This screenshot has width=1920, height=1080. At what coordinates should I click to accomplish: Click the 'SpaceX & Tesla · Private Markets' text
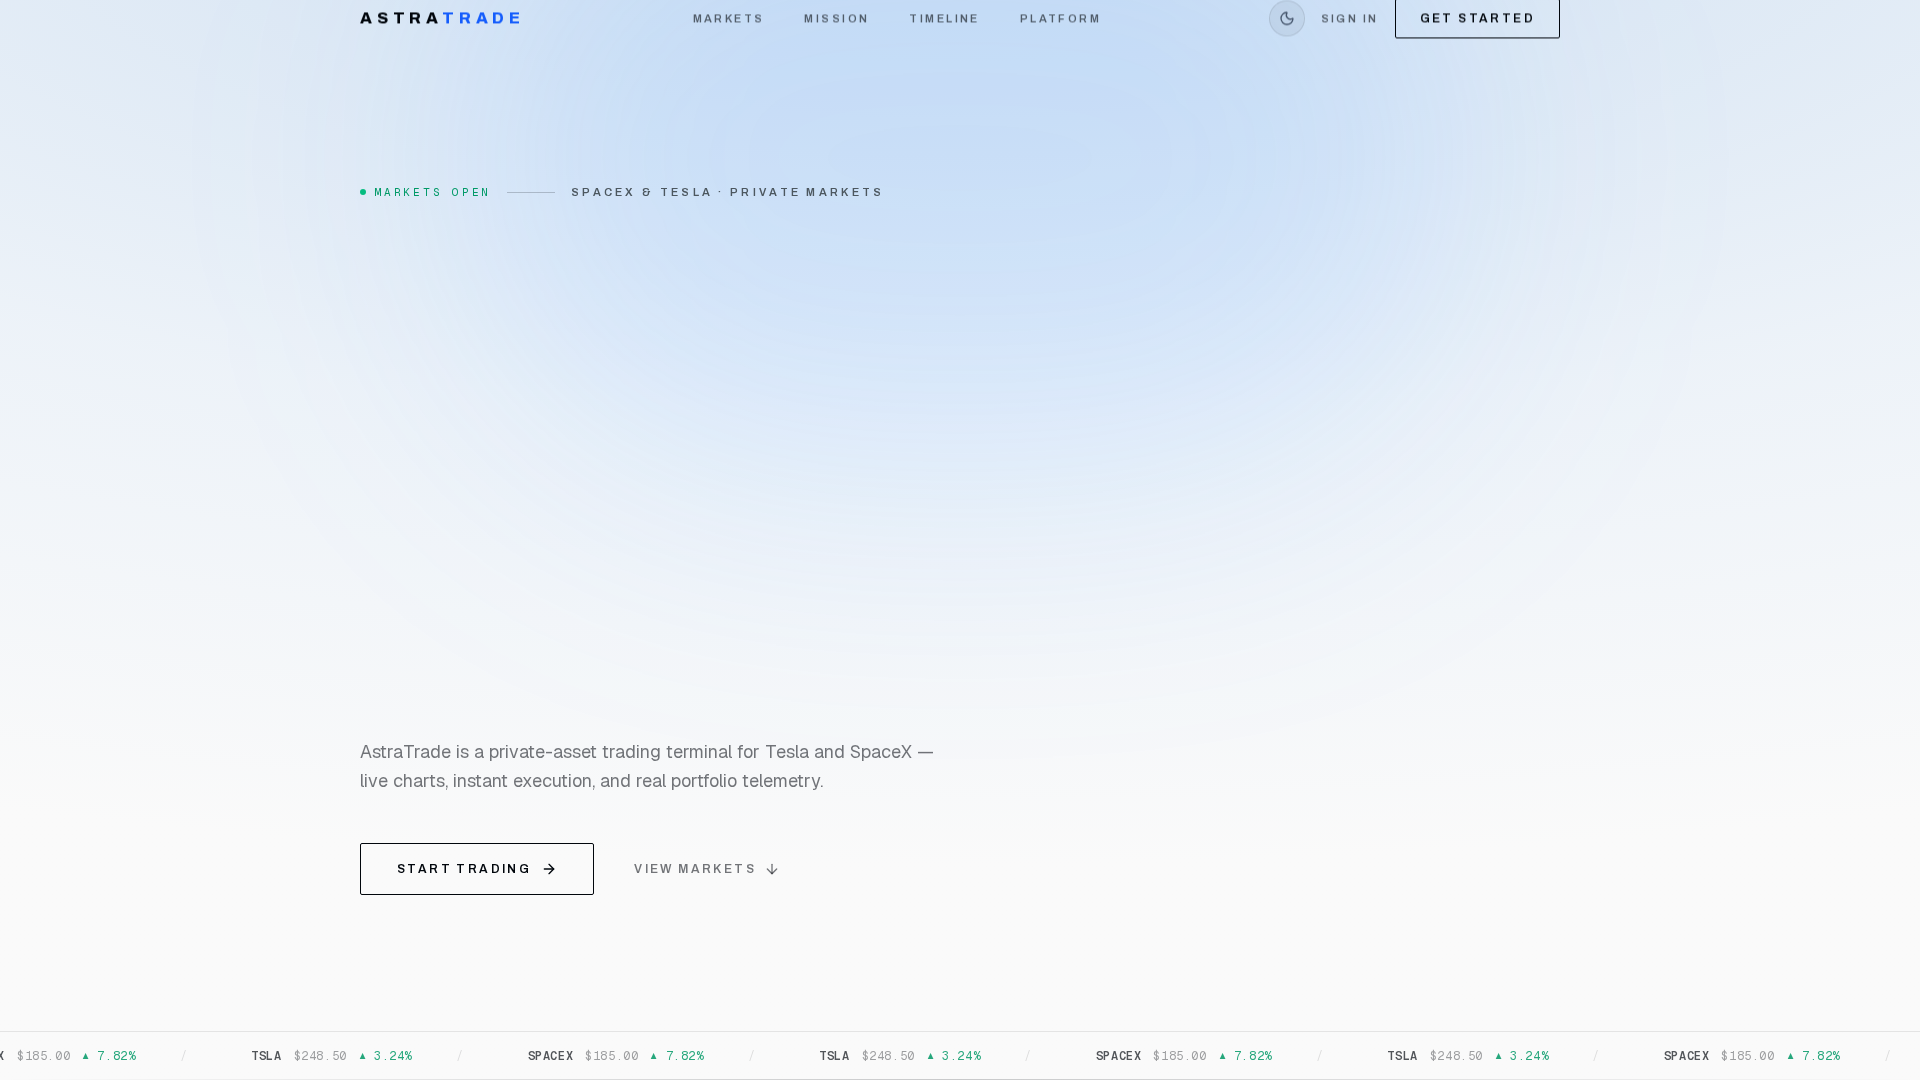[x=727, y=192]
